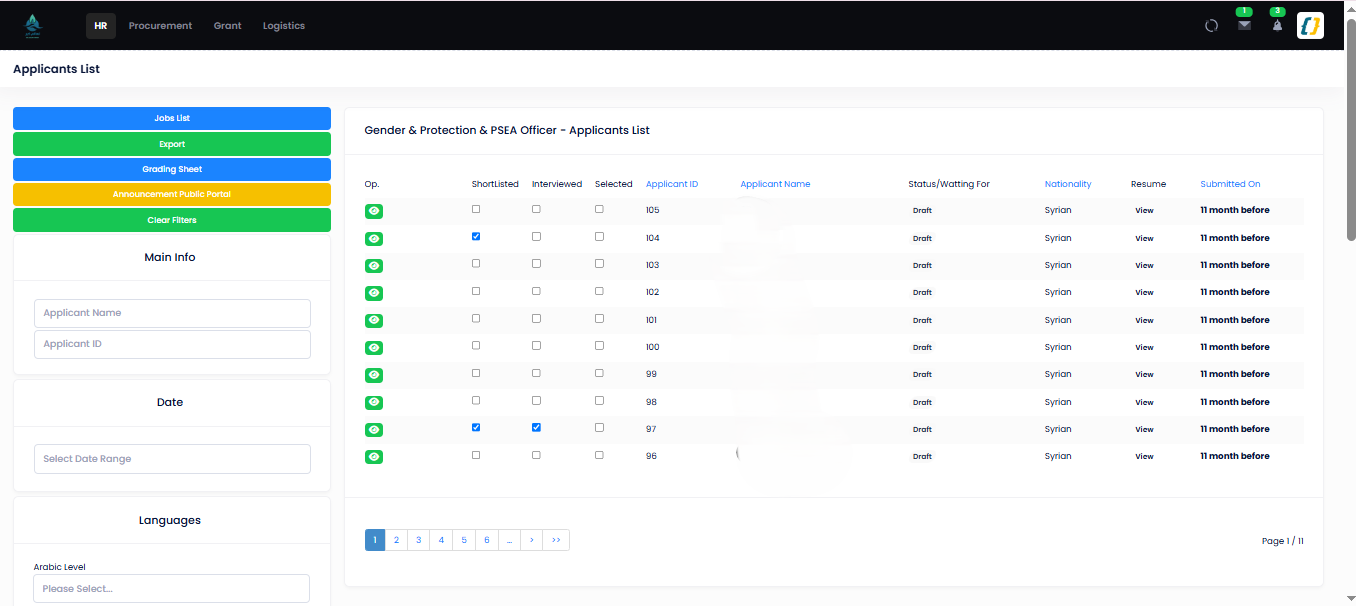Open the Select Date Range picker
This screenshot has height=606, width=1356.
pos(172,459)
